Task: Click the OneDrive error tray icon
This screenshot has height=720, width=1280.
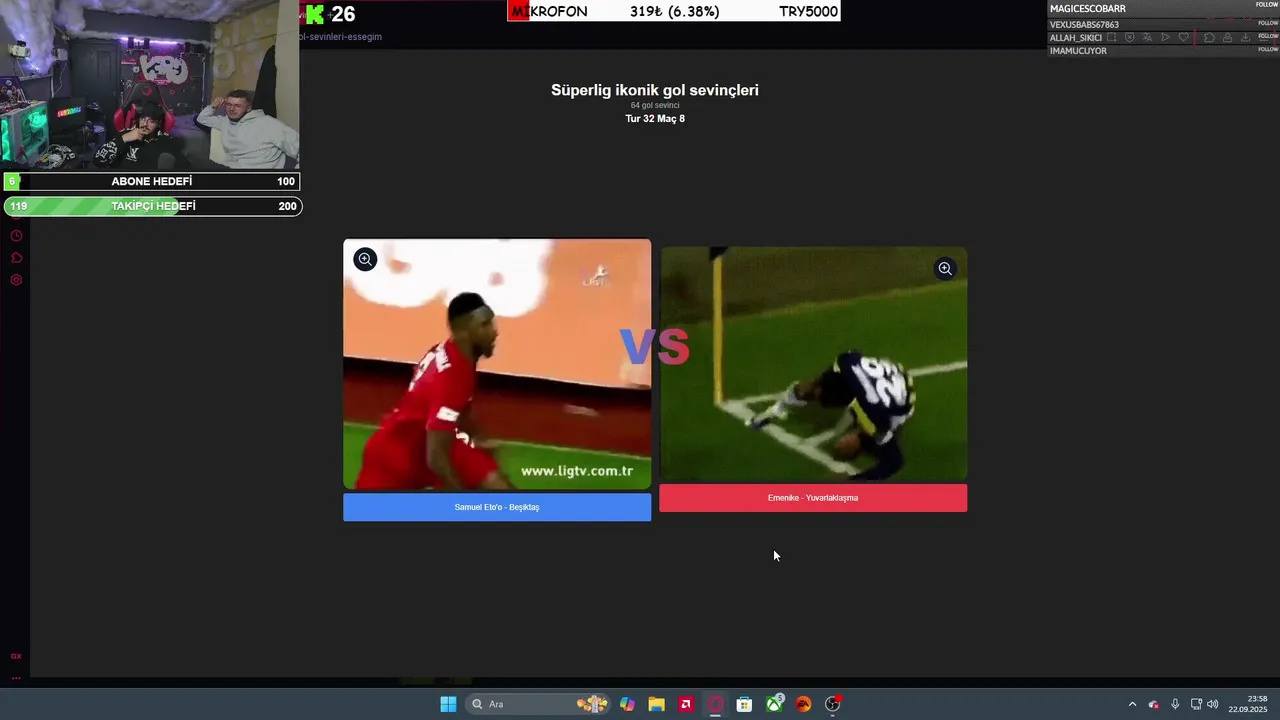Action: [x=1154, y=704]
